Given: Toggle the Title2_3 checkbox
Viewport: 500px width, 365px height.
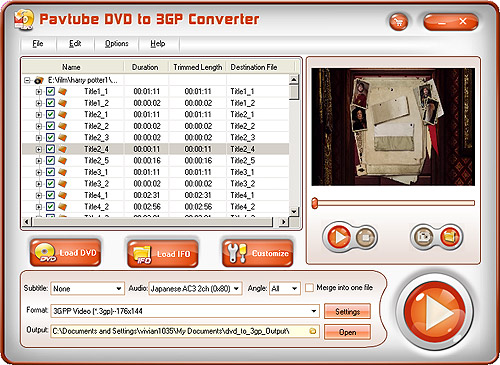Looking at the screenshot, I should click(50, 137).
